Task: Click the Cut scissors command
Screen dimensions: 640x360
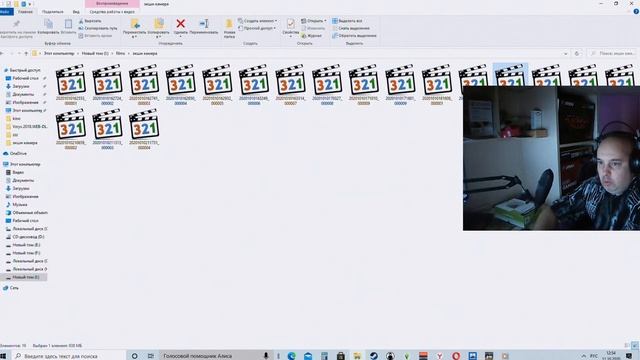Action: click(90, 21)
